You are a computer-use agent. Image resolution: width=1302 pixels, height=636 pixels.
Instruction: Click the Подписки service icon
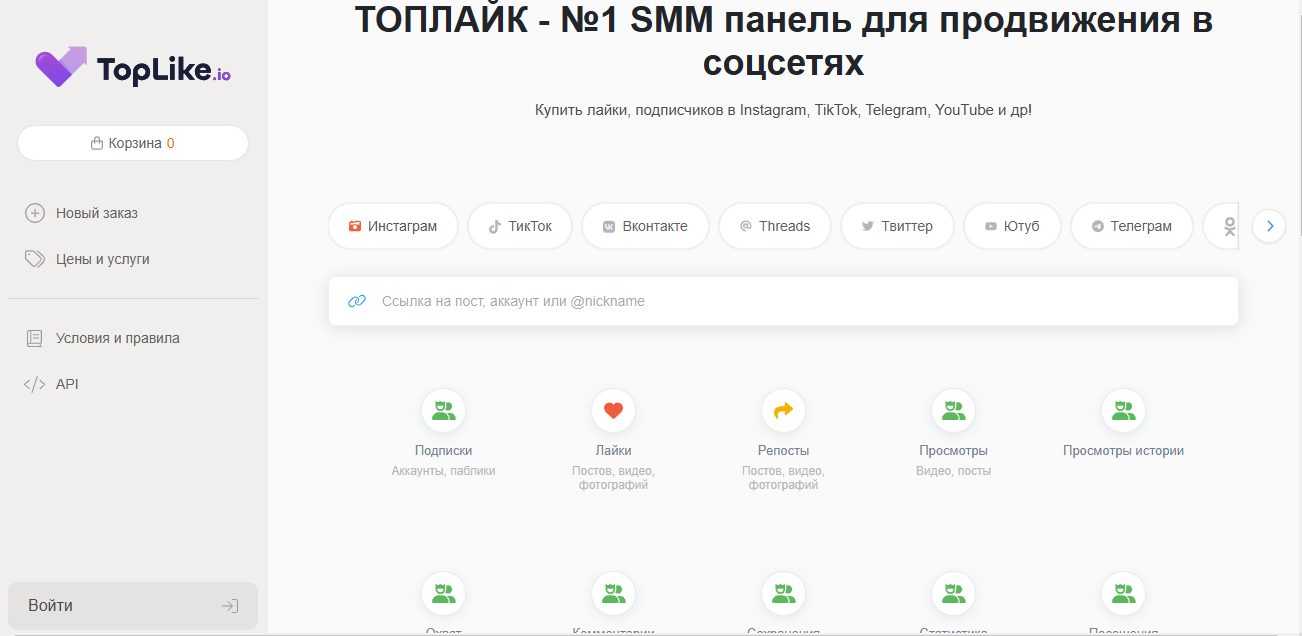tap(443, 410)
